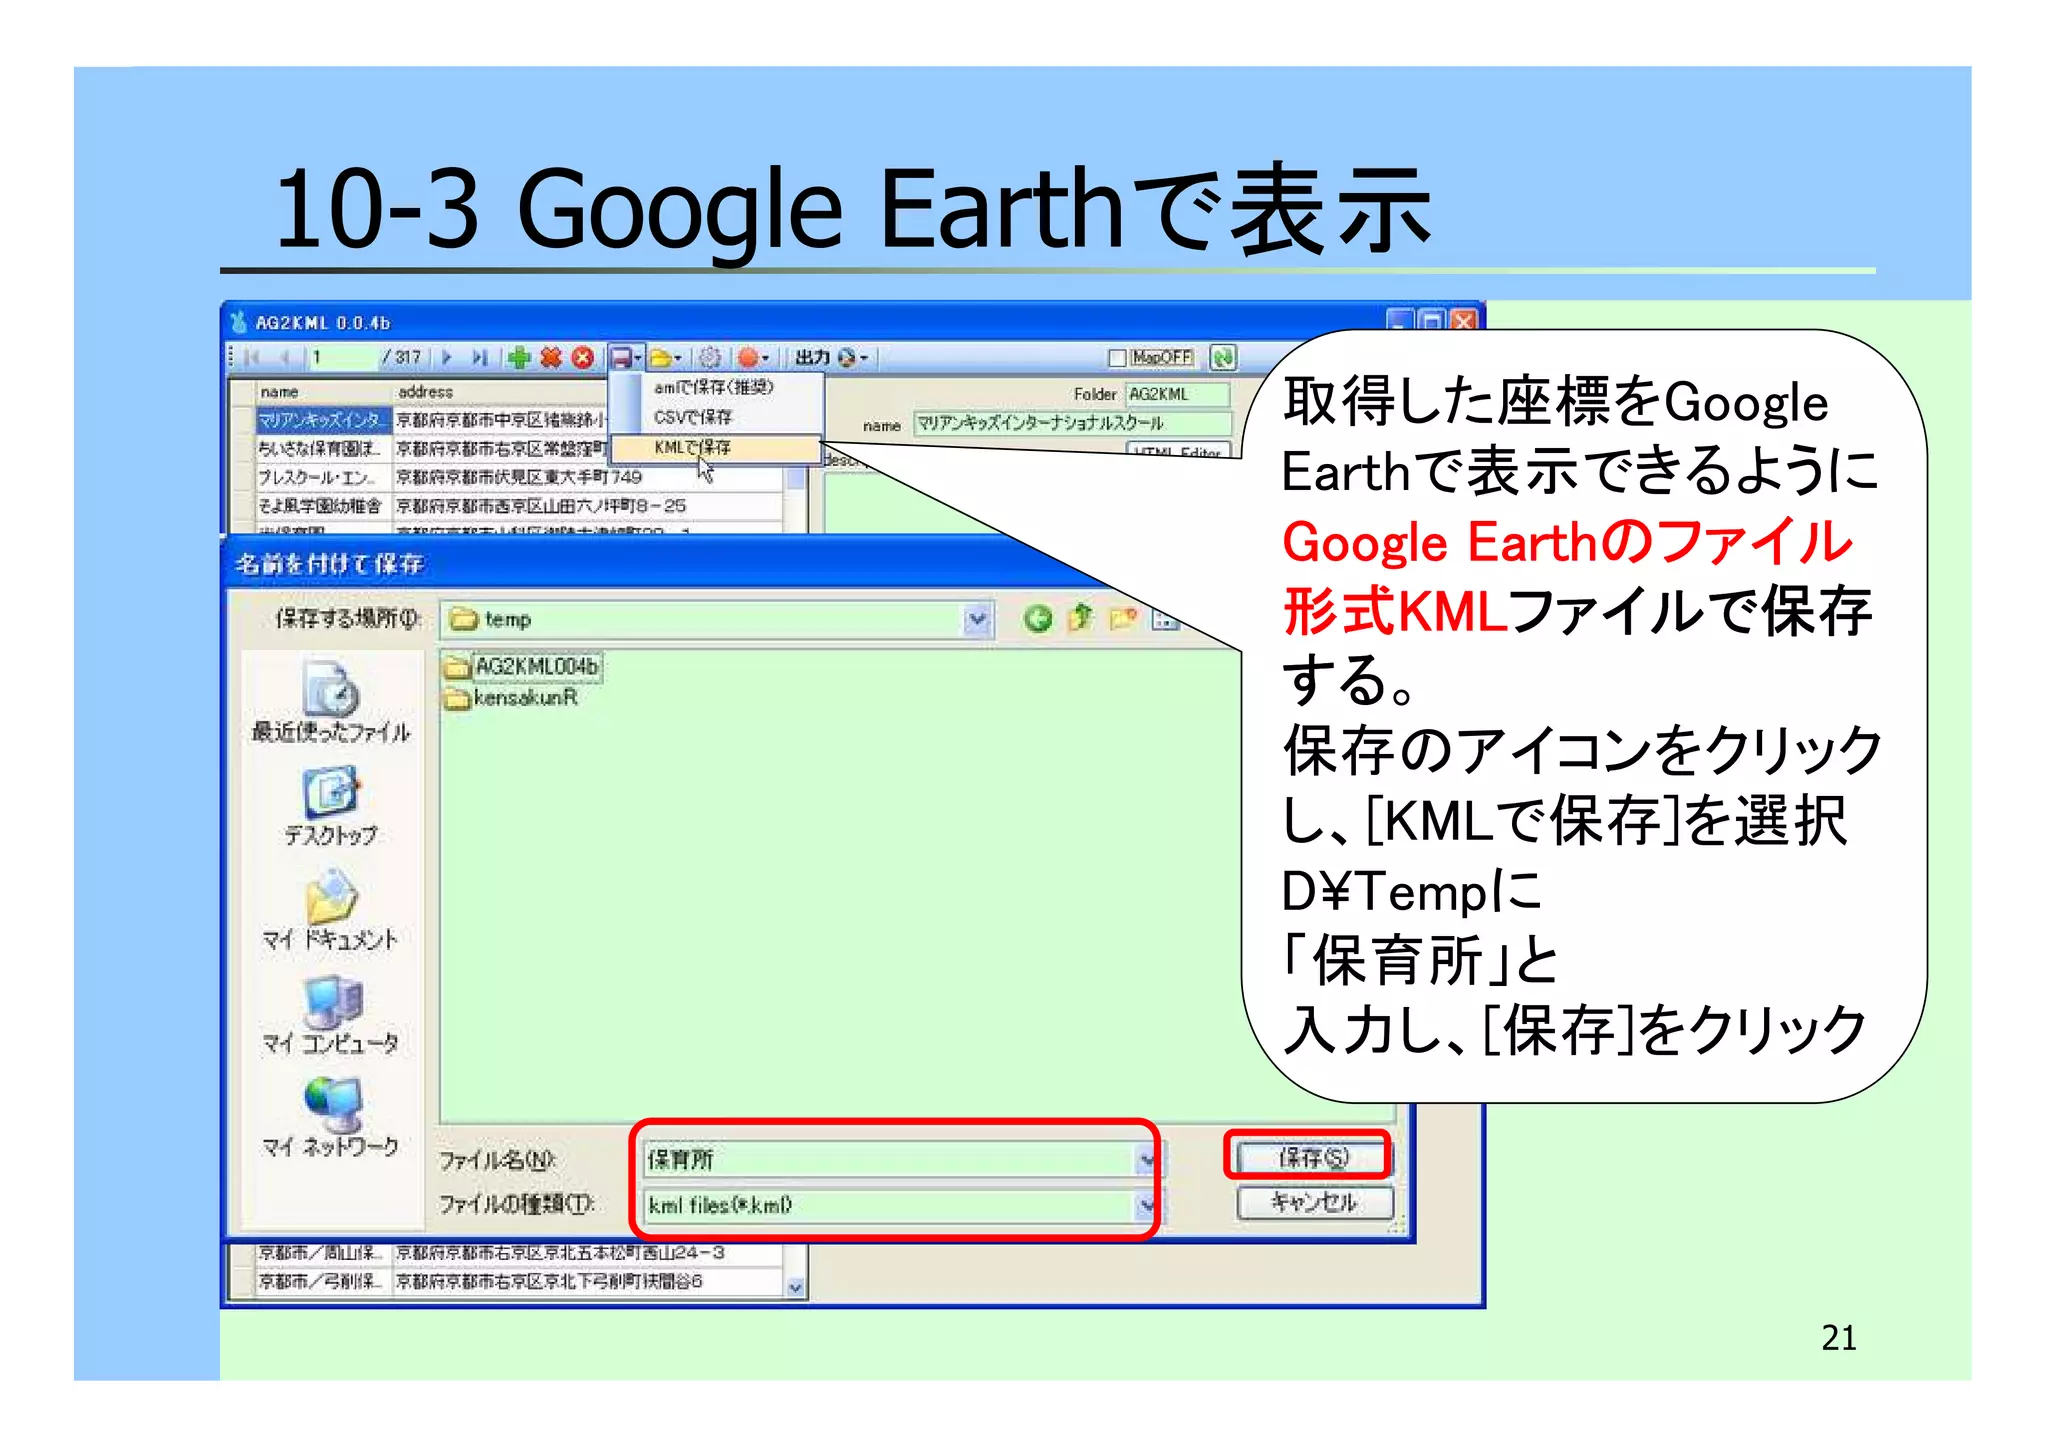Image resolution: width=2048 pixels, height=1448 pixels.
Task: Open the 出力 globe dropdown arrow
Action: click(864, 358)
